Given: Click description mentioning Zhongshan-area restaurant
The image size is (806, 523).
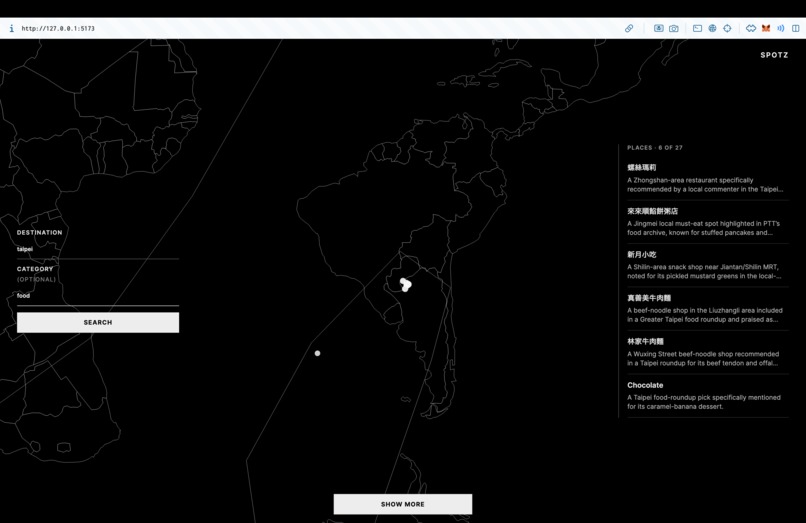Looking at the screenshot, I should tap(705, 185).
